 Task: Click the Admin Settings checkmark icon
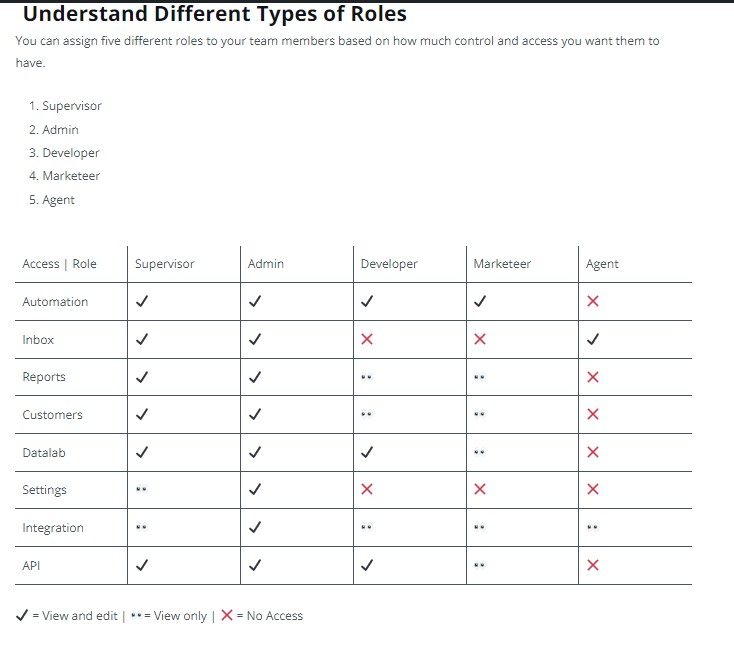pos(255,490)
